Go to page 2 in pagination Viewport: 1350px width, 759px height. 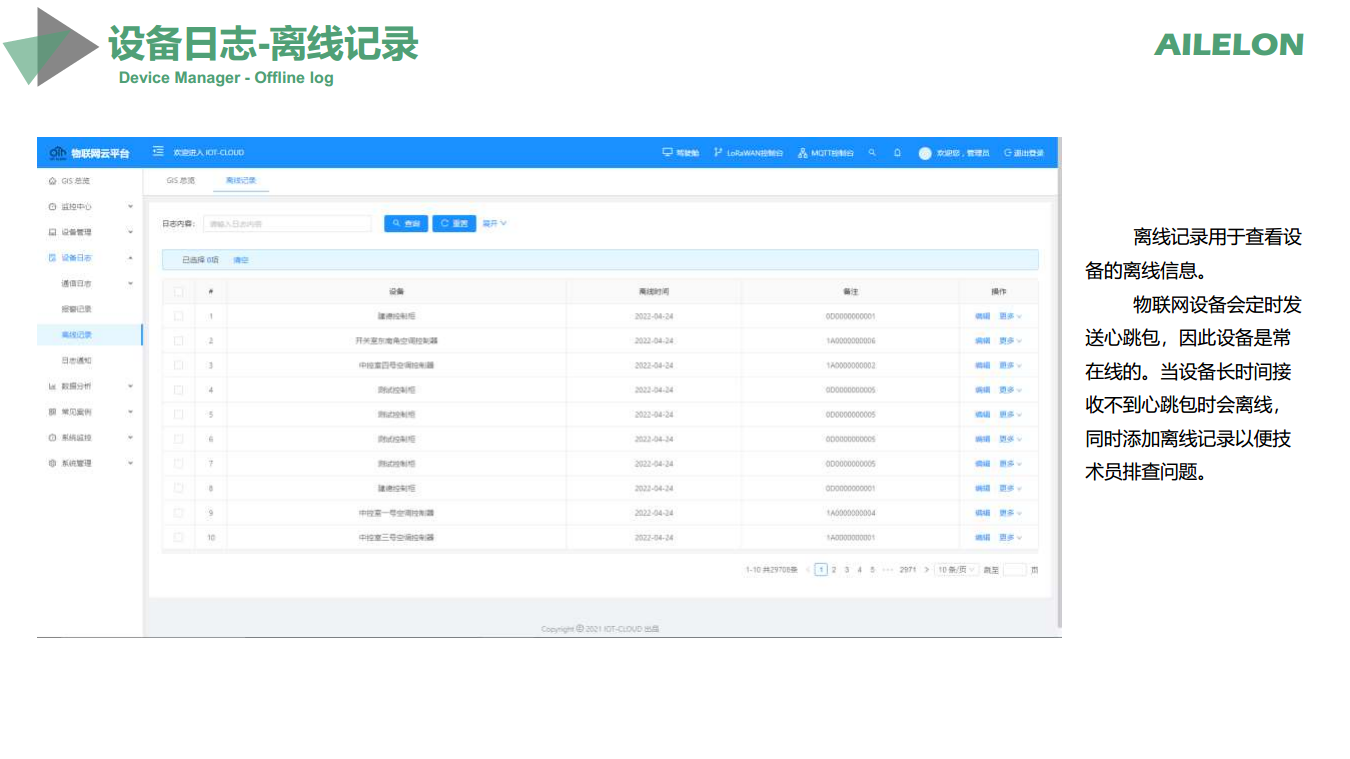(x=834, y=570)
